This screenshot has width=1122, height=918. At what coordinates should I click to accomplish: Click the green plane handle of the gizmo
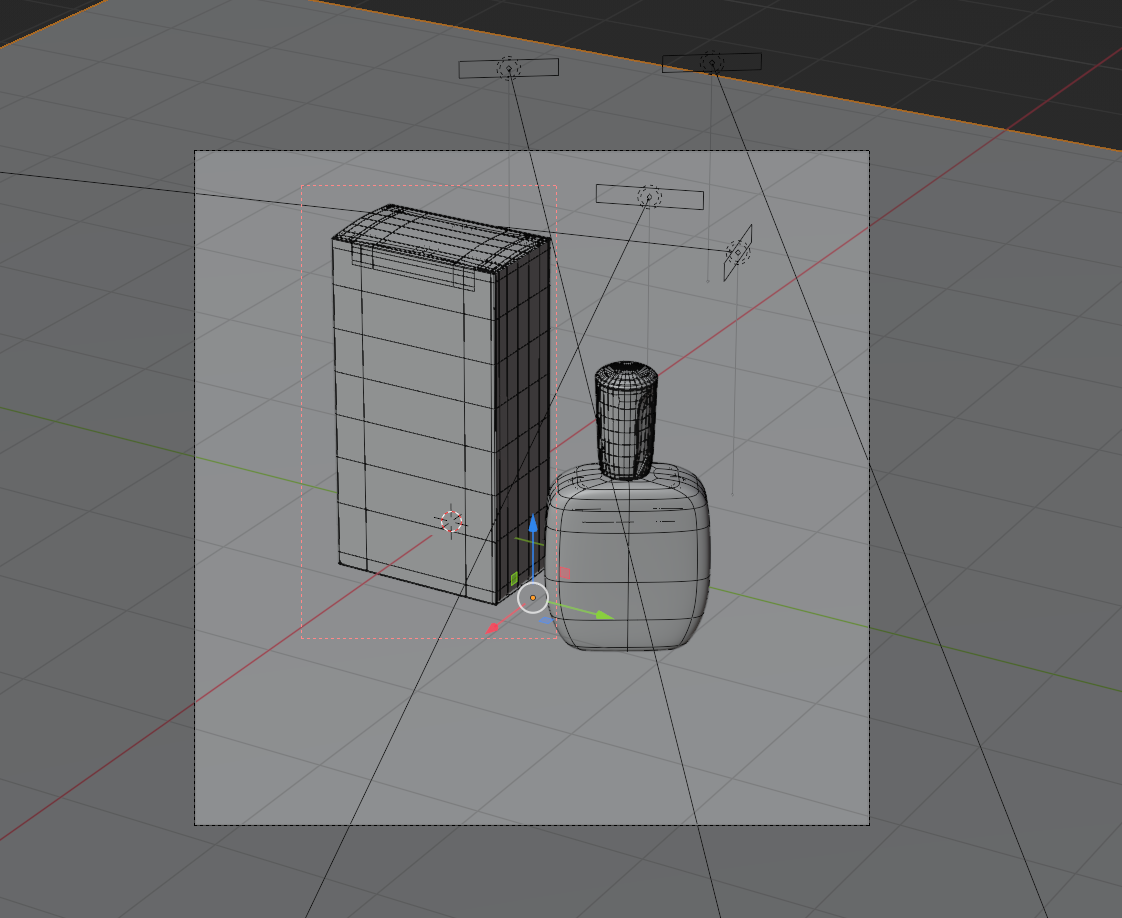(x=514, y=578)
